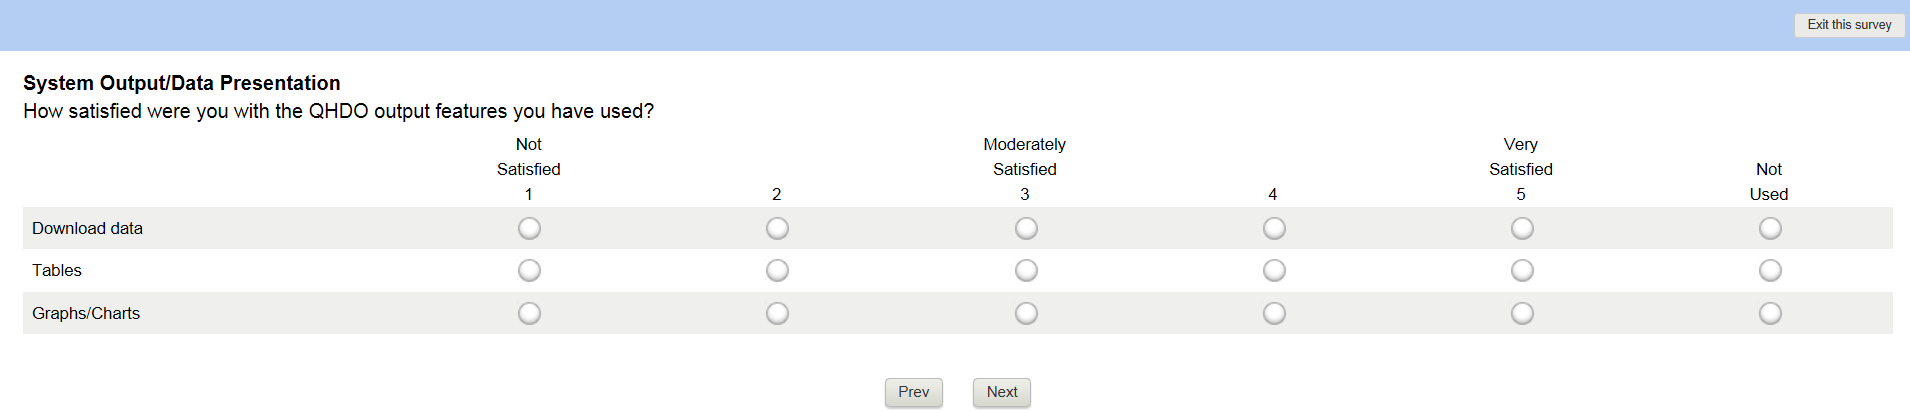Go back with the Prev button
The image size is (1910, 413).
point(913,392)
